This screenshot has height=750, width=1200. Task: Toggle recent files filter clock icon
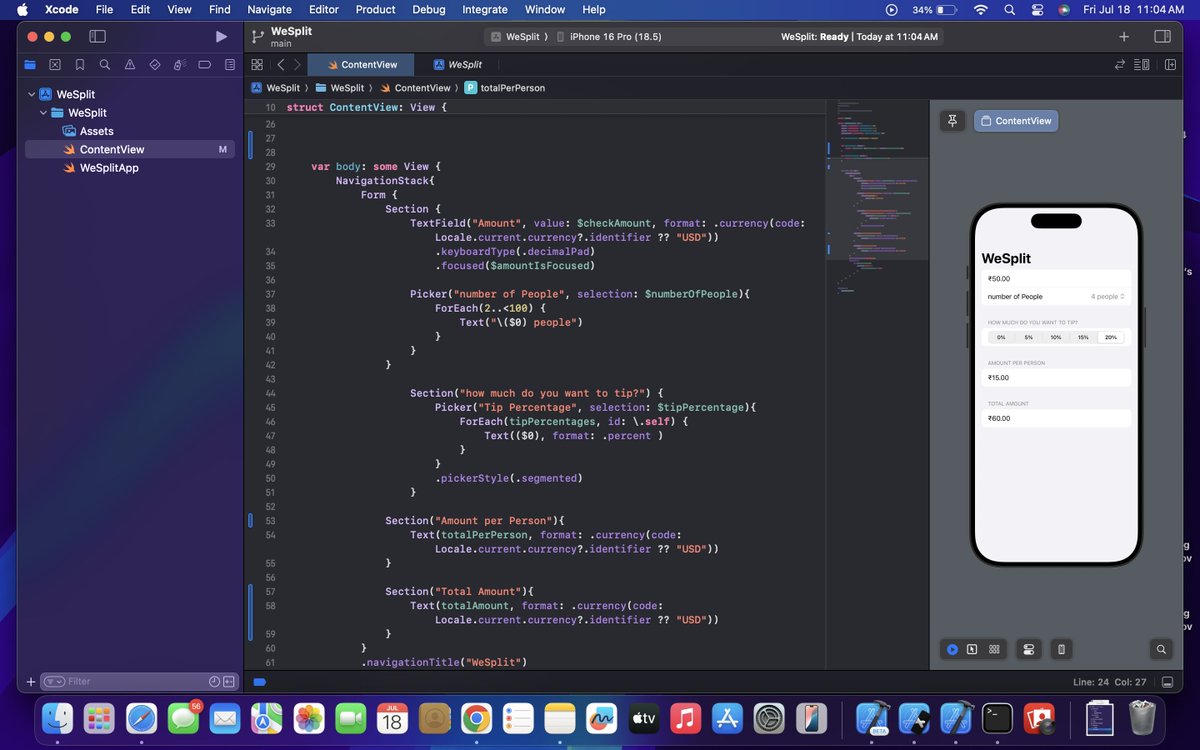point(214,682)
